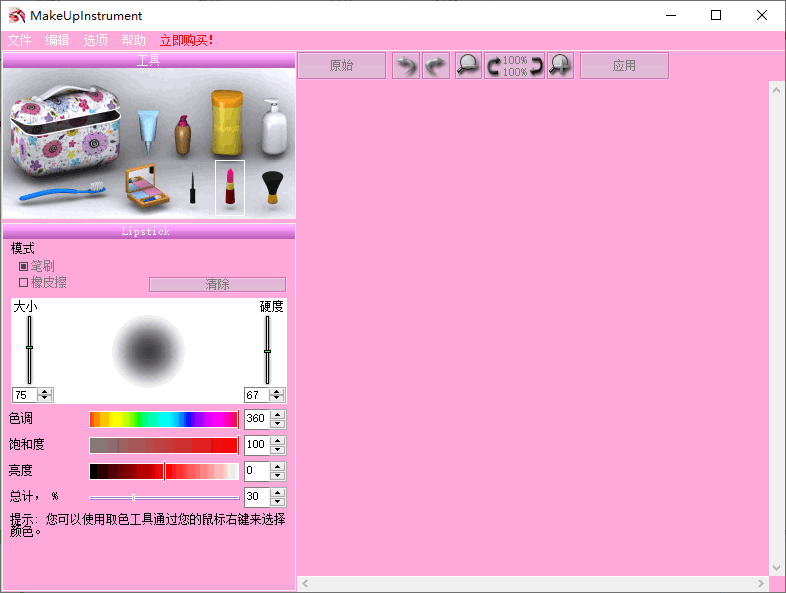Click the undo arrow button
The image size is (786, 593).
(406, 66)
